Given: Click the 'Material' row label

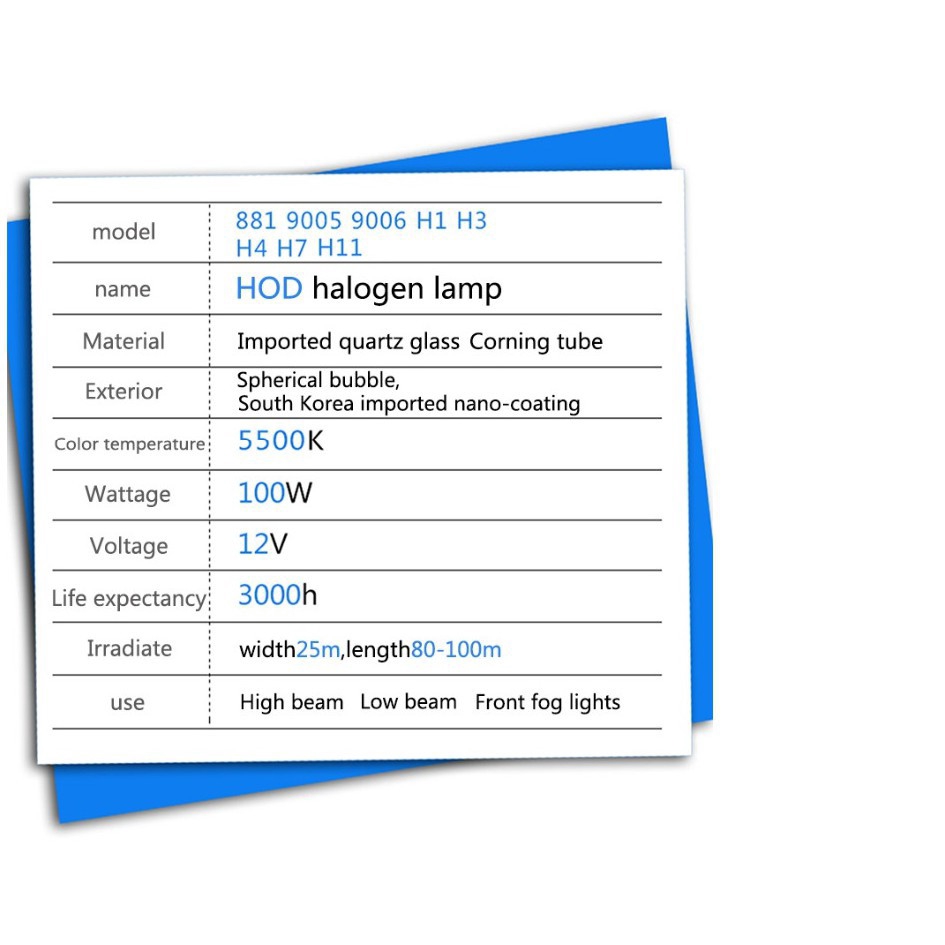Looking at the screenshot, I should click(124, 342).
